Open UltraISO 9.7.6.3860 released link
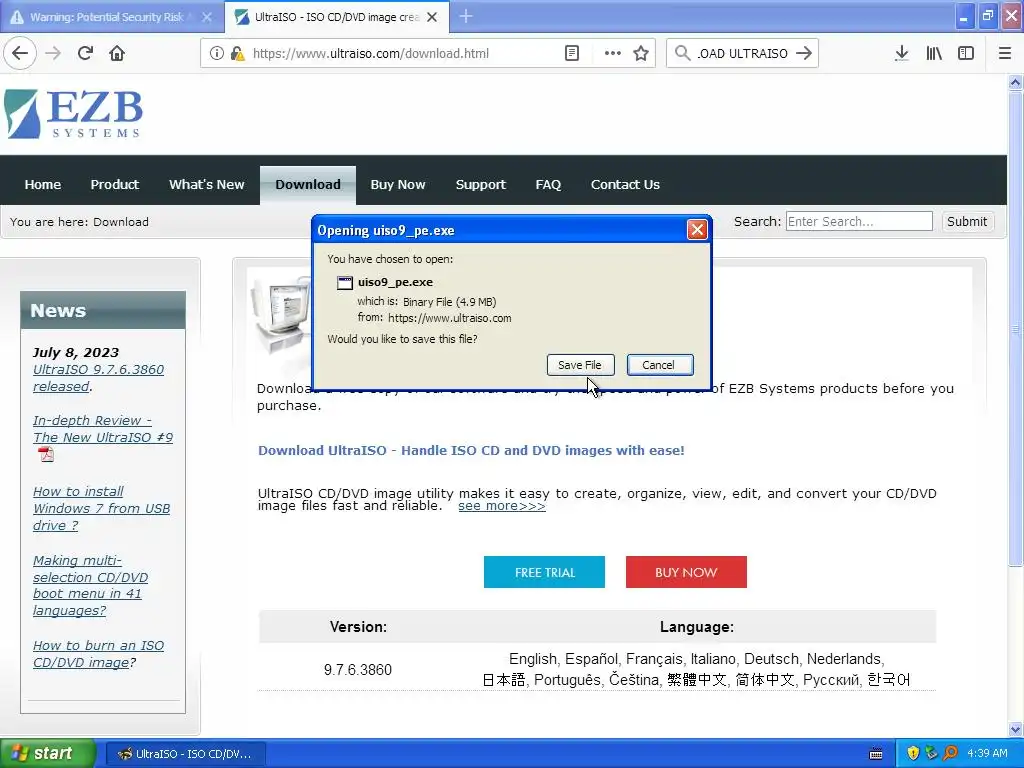 (x=98, y=377)
